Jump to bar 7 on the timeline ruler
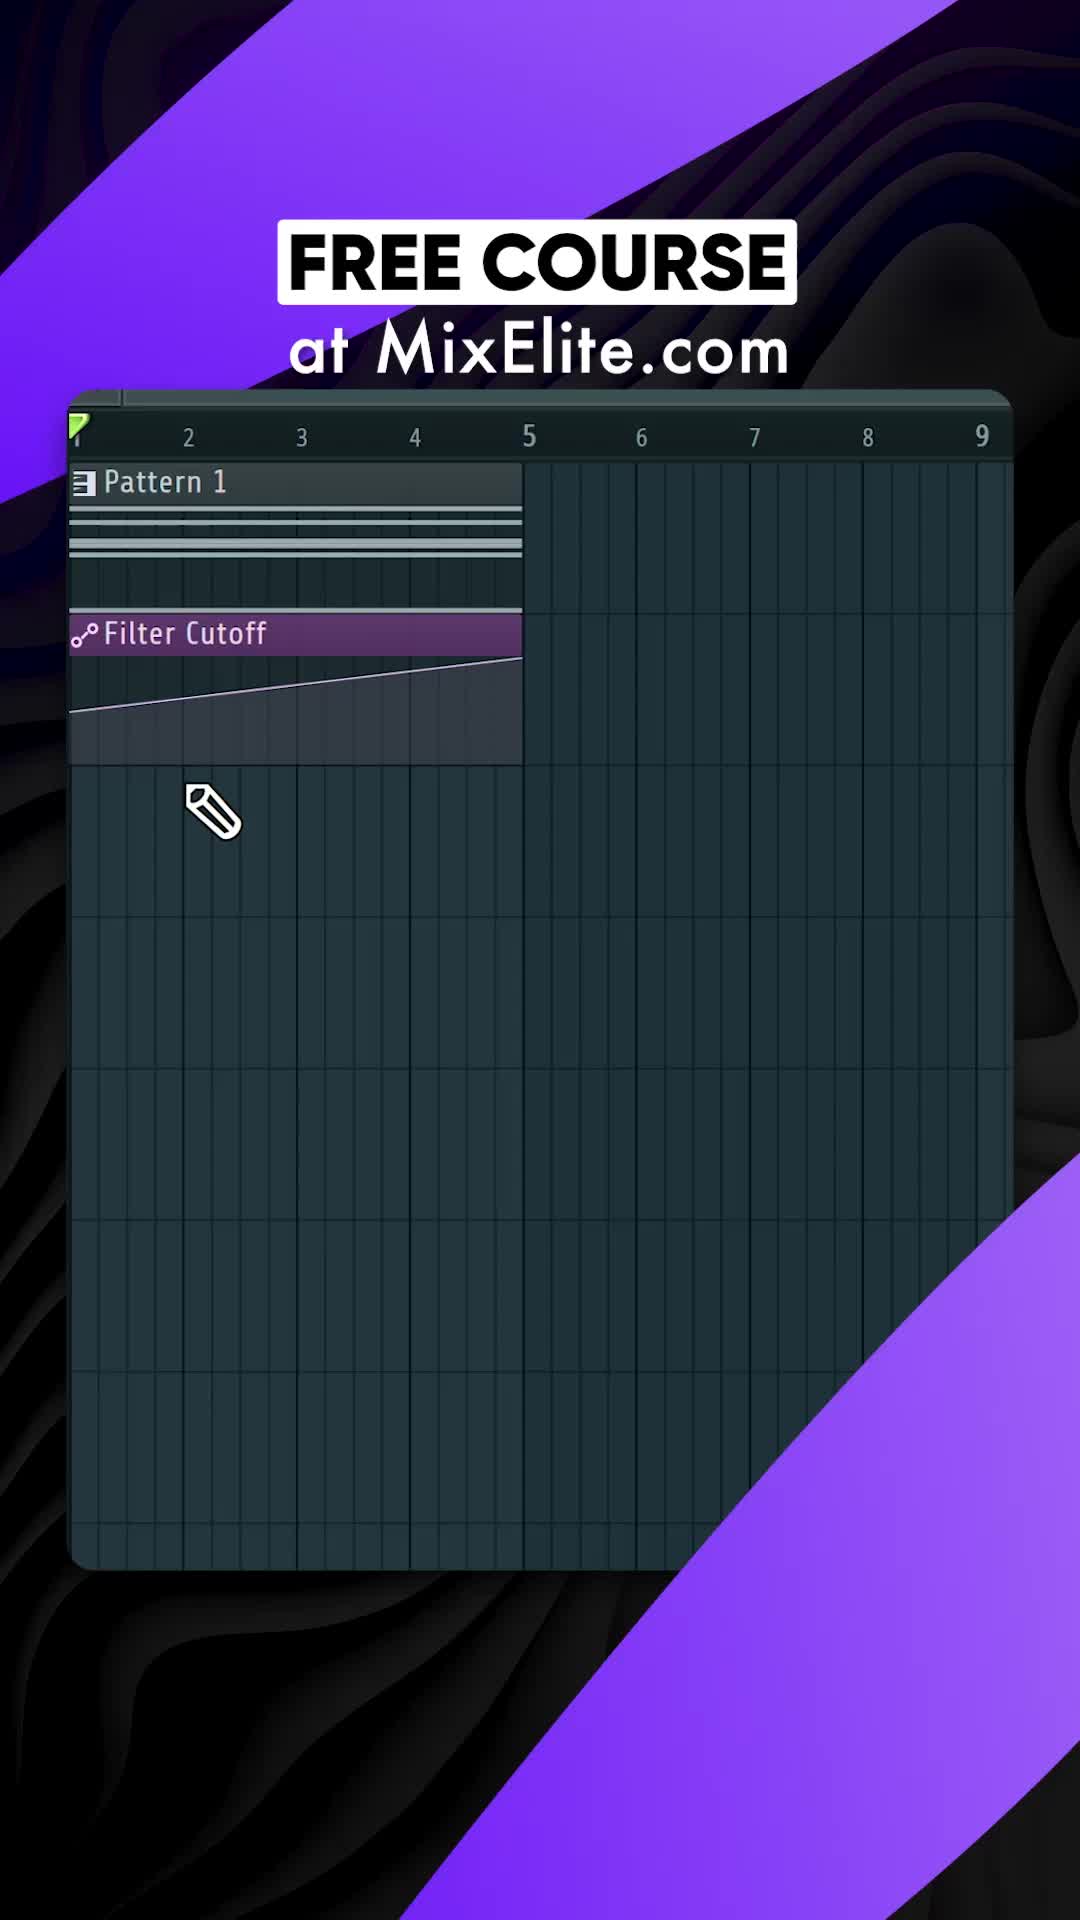 click(x=755, y=438)
